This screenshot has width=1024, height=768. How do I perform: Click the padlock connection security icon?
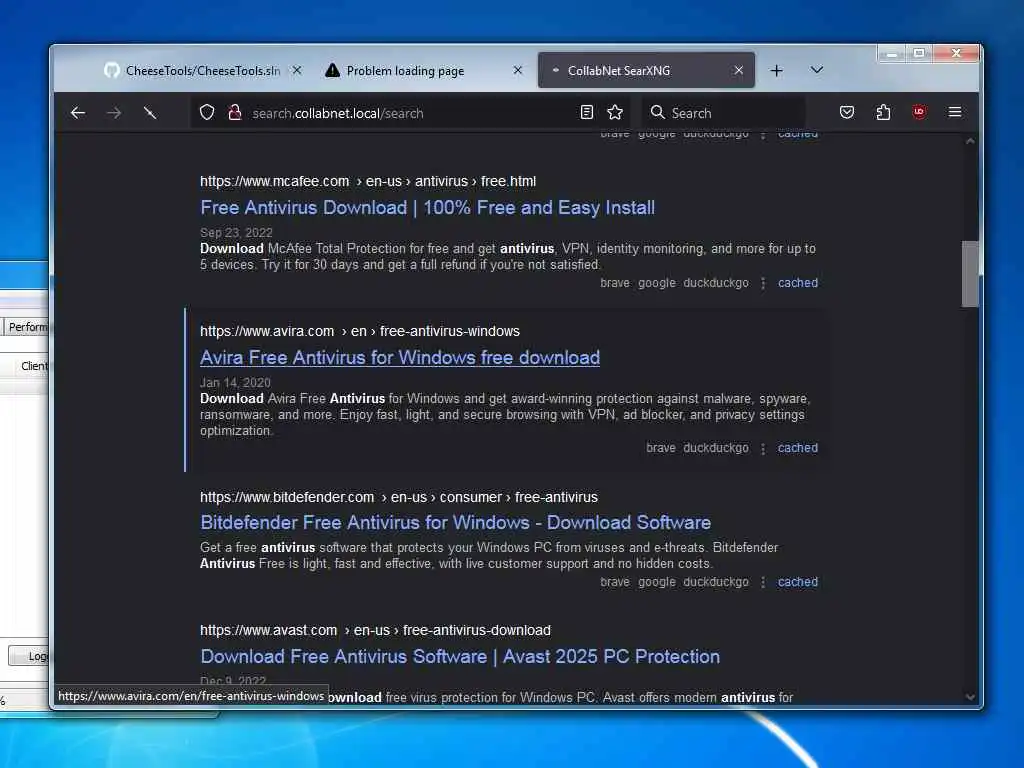point(234,112)
